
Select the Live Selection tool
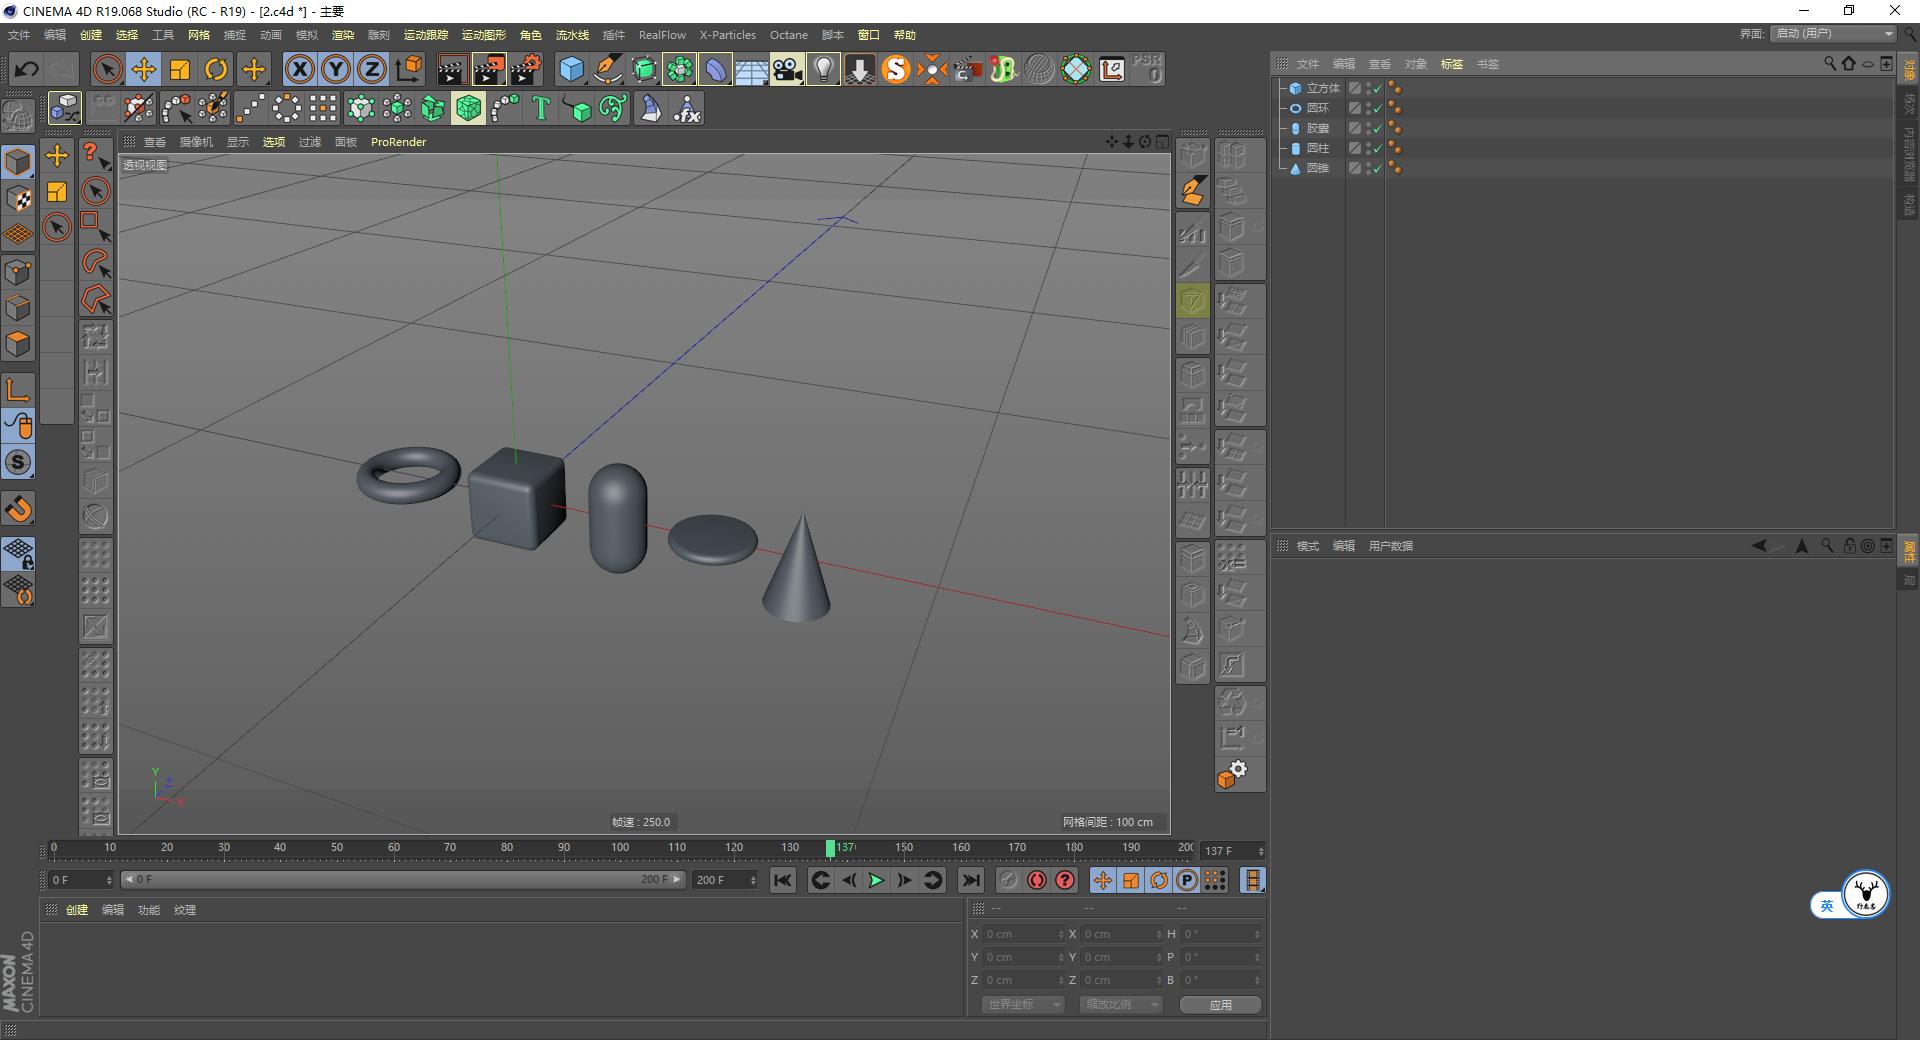tap(108, 69)
